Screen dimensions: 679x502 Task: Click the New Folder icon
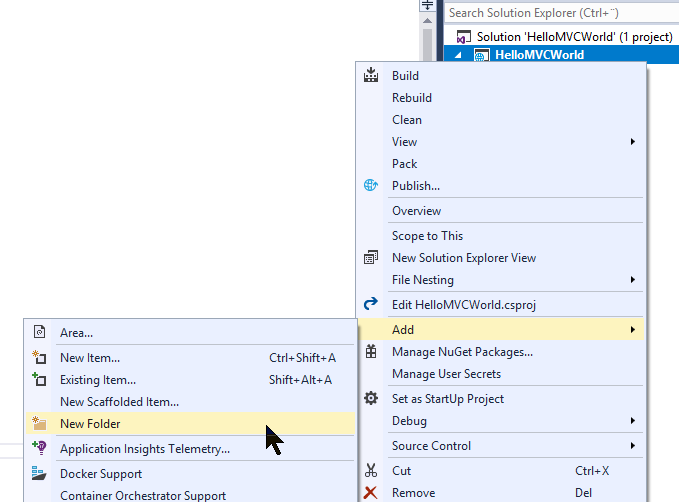click(x=39, y=423)
